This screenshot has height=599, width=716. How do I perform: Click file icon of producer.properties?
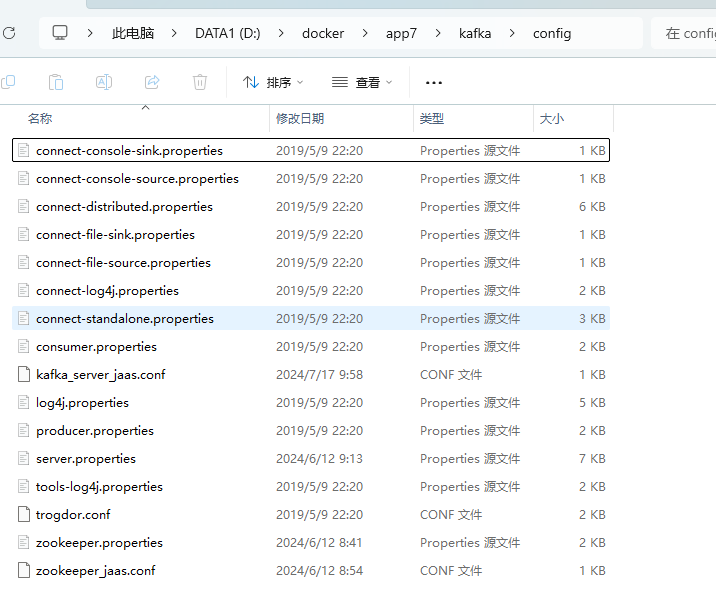coord(24,431)
